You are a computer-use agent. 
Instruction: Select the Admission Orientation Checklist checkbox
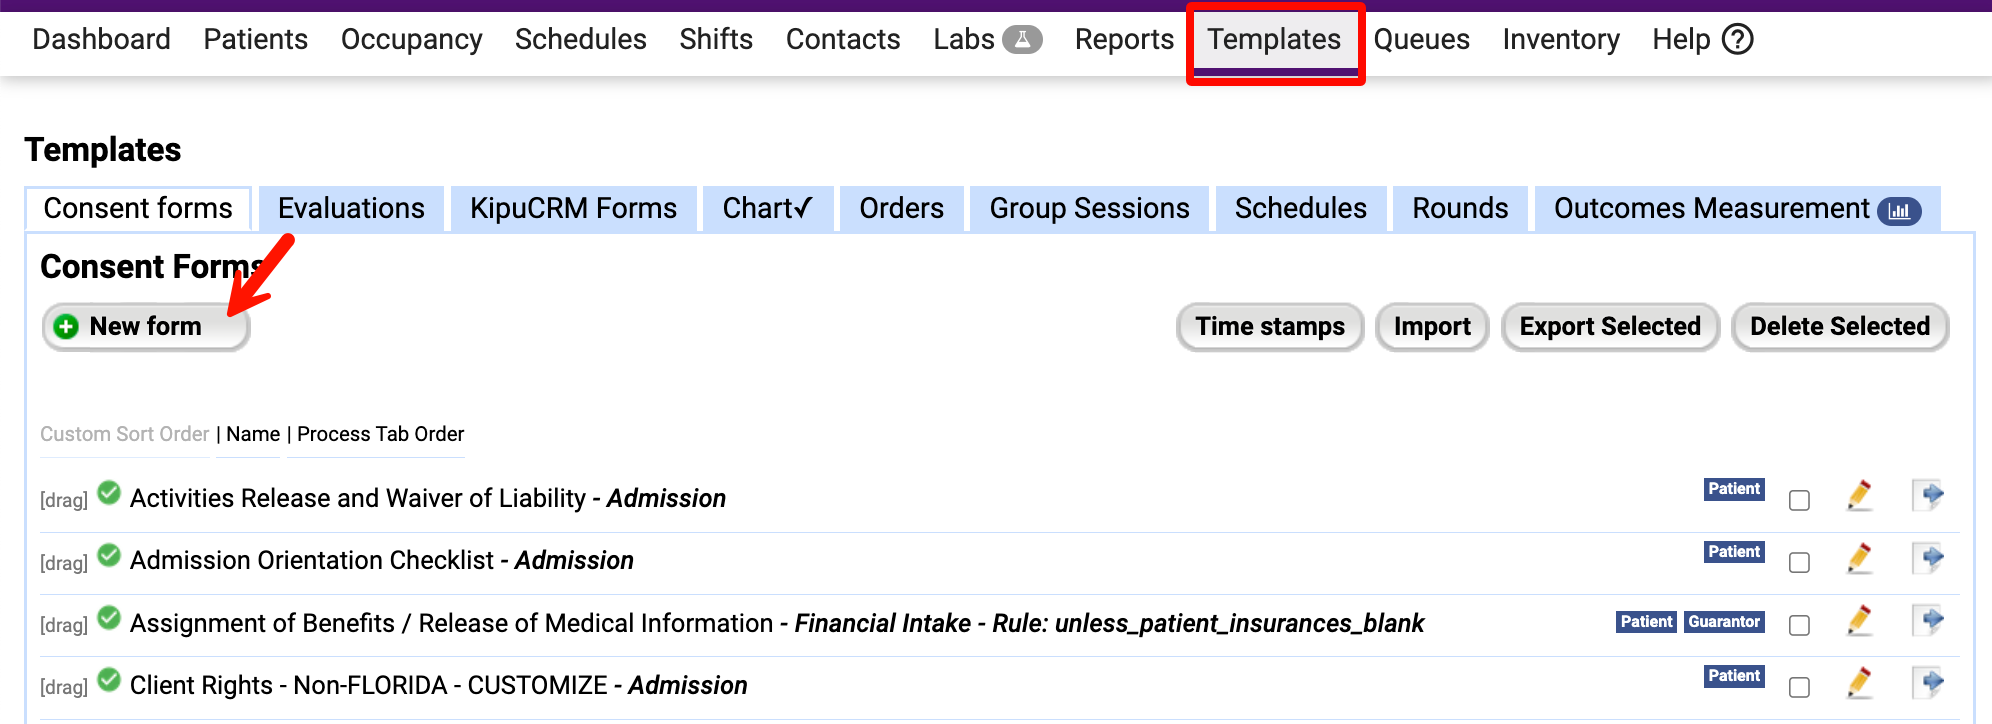1799,563
